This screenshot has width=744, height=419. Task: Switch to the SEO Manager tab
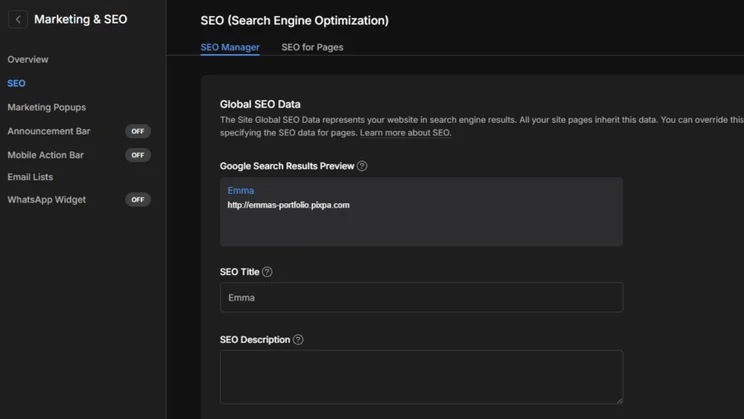click(230, 47)
